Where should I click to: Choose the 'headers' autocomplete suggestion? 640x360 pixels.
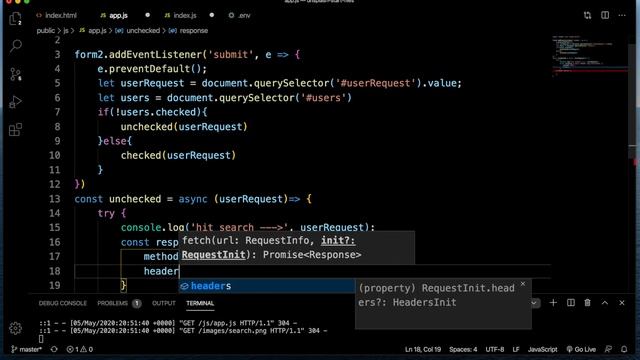(x=267, y=286)
